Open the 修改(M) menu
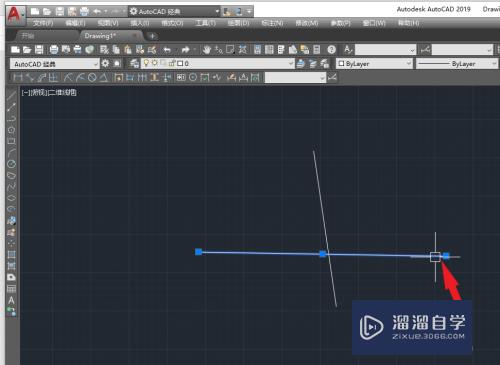The width and height of the screenshot is (500, 365). pyautogui.click(x=307, y=23)
